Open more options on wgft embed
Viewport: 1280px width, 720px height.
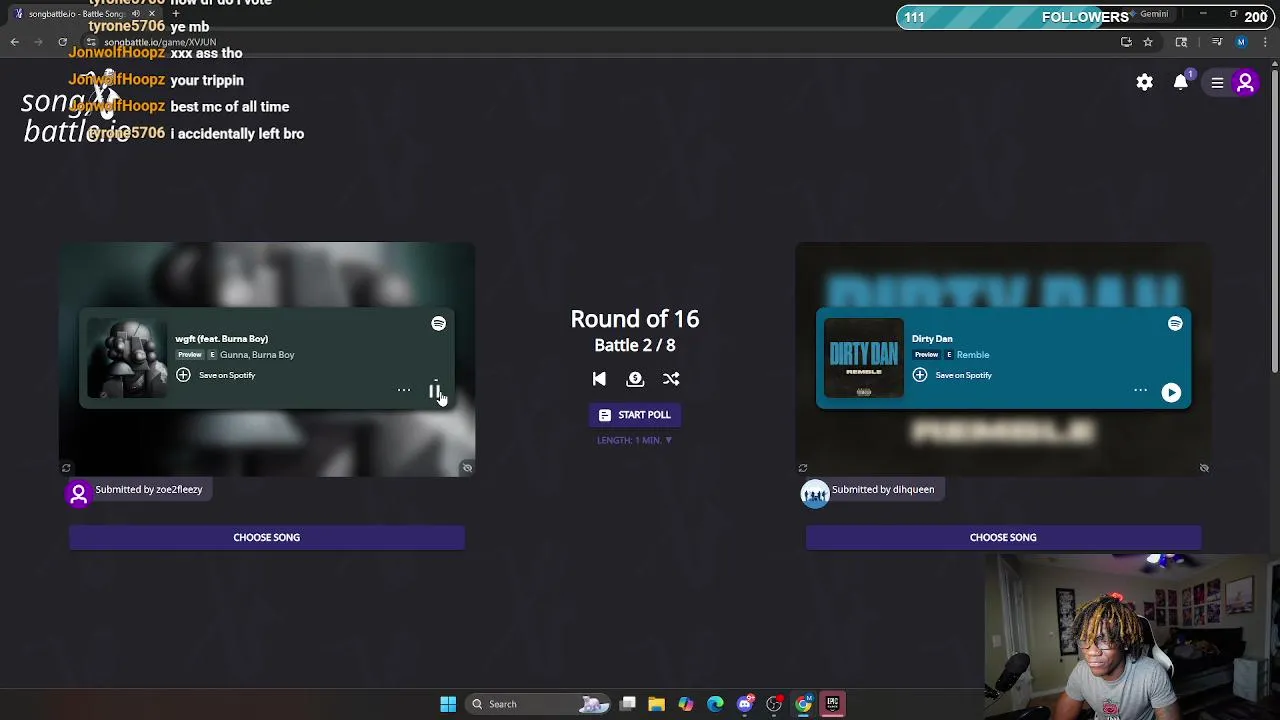tap(404, 390)
